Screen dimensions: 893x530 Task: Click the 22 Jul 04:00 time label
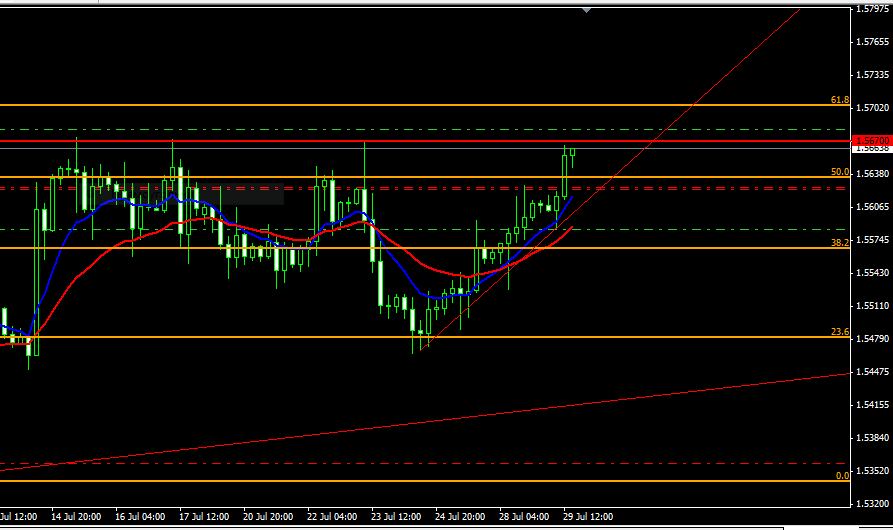[x=332, y=517]
